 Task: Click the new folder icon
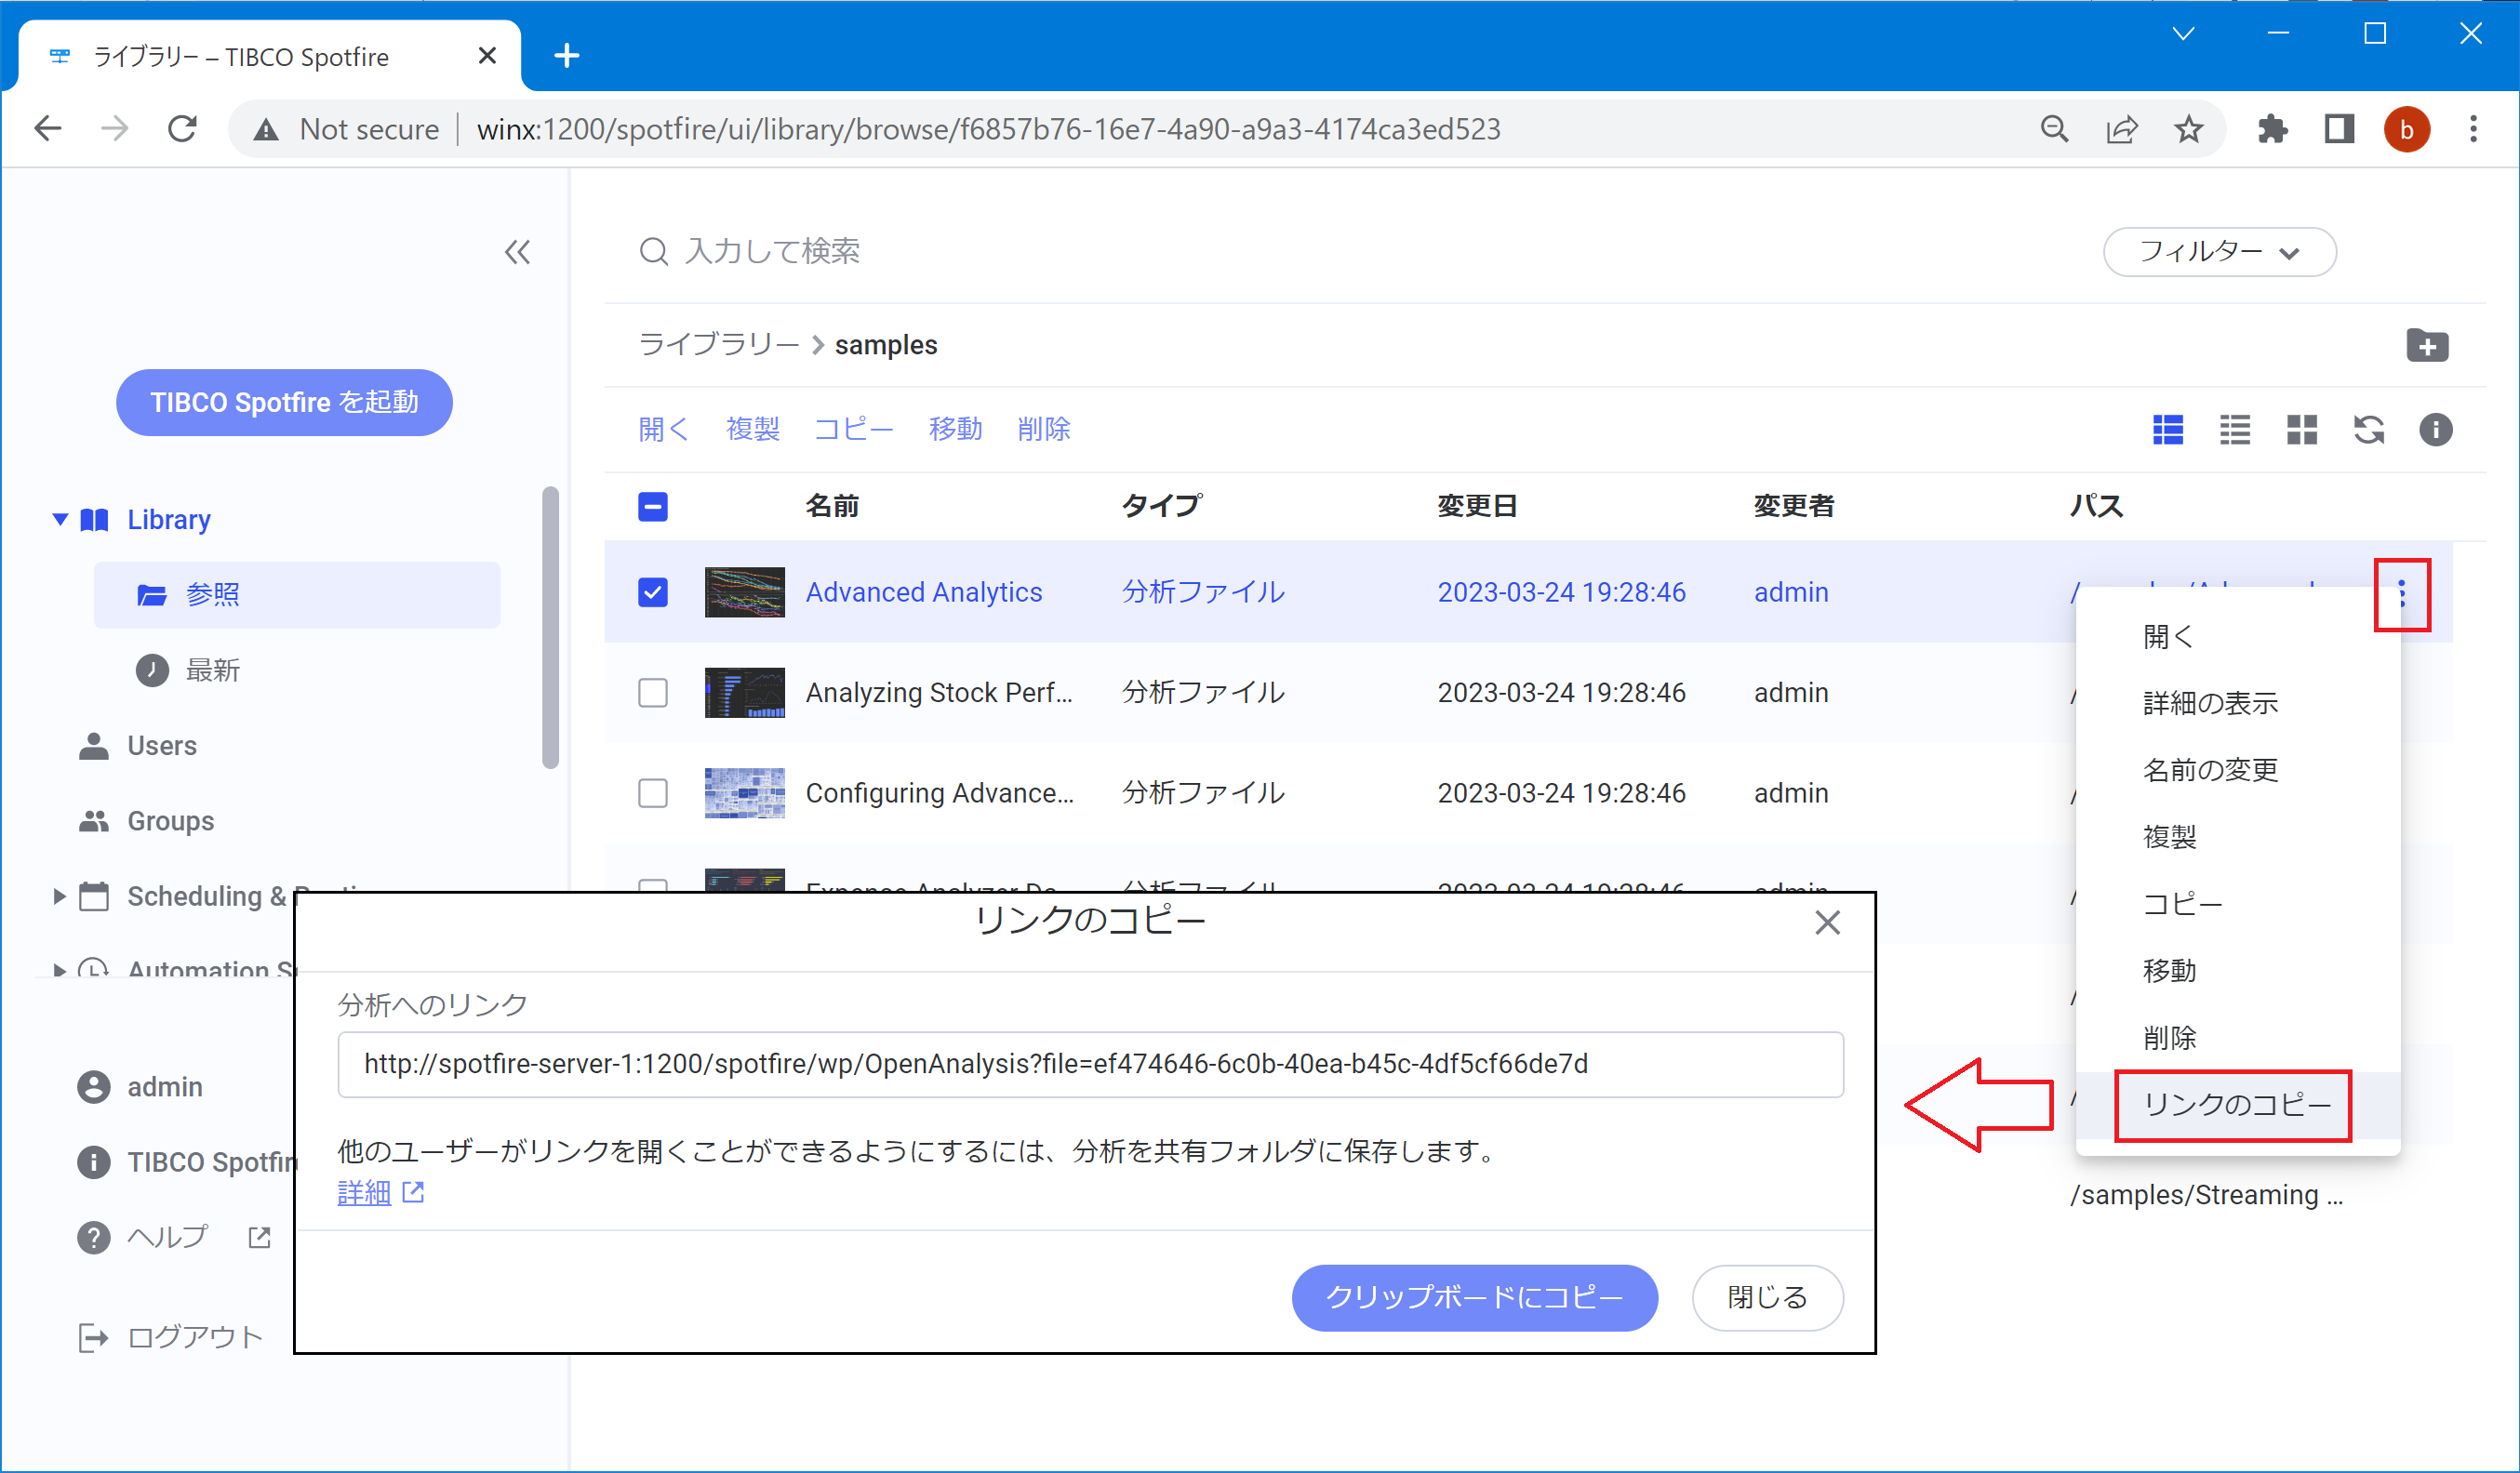pyautogui.click(x=2427, y=345)
